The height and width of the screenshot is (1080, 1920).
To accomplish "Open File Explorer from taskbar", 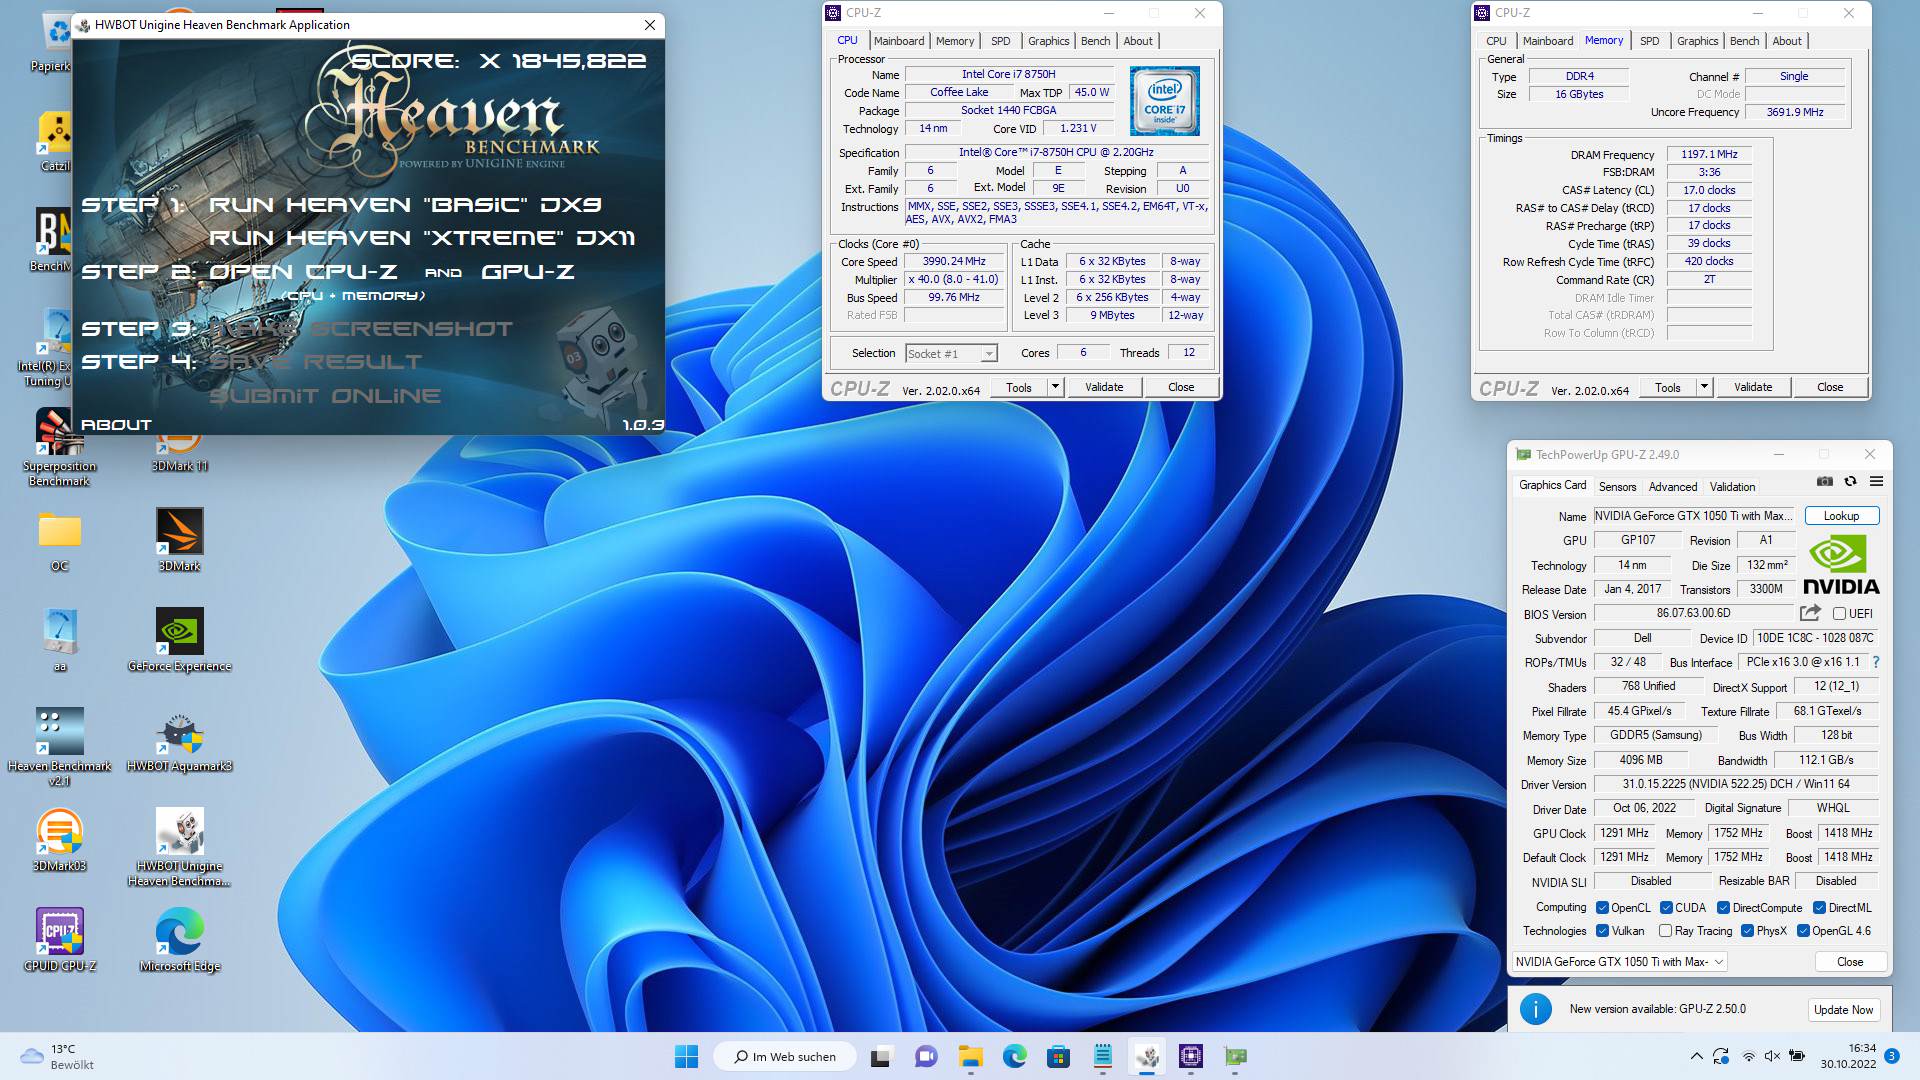I will (970, 1056).
